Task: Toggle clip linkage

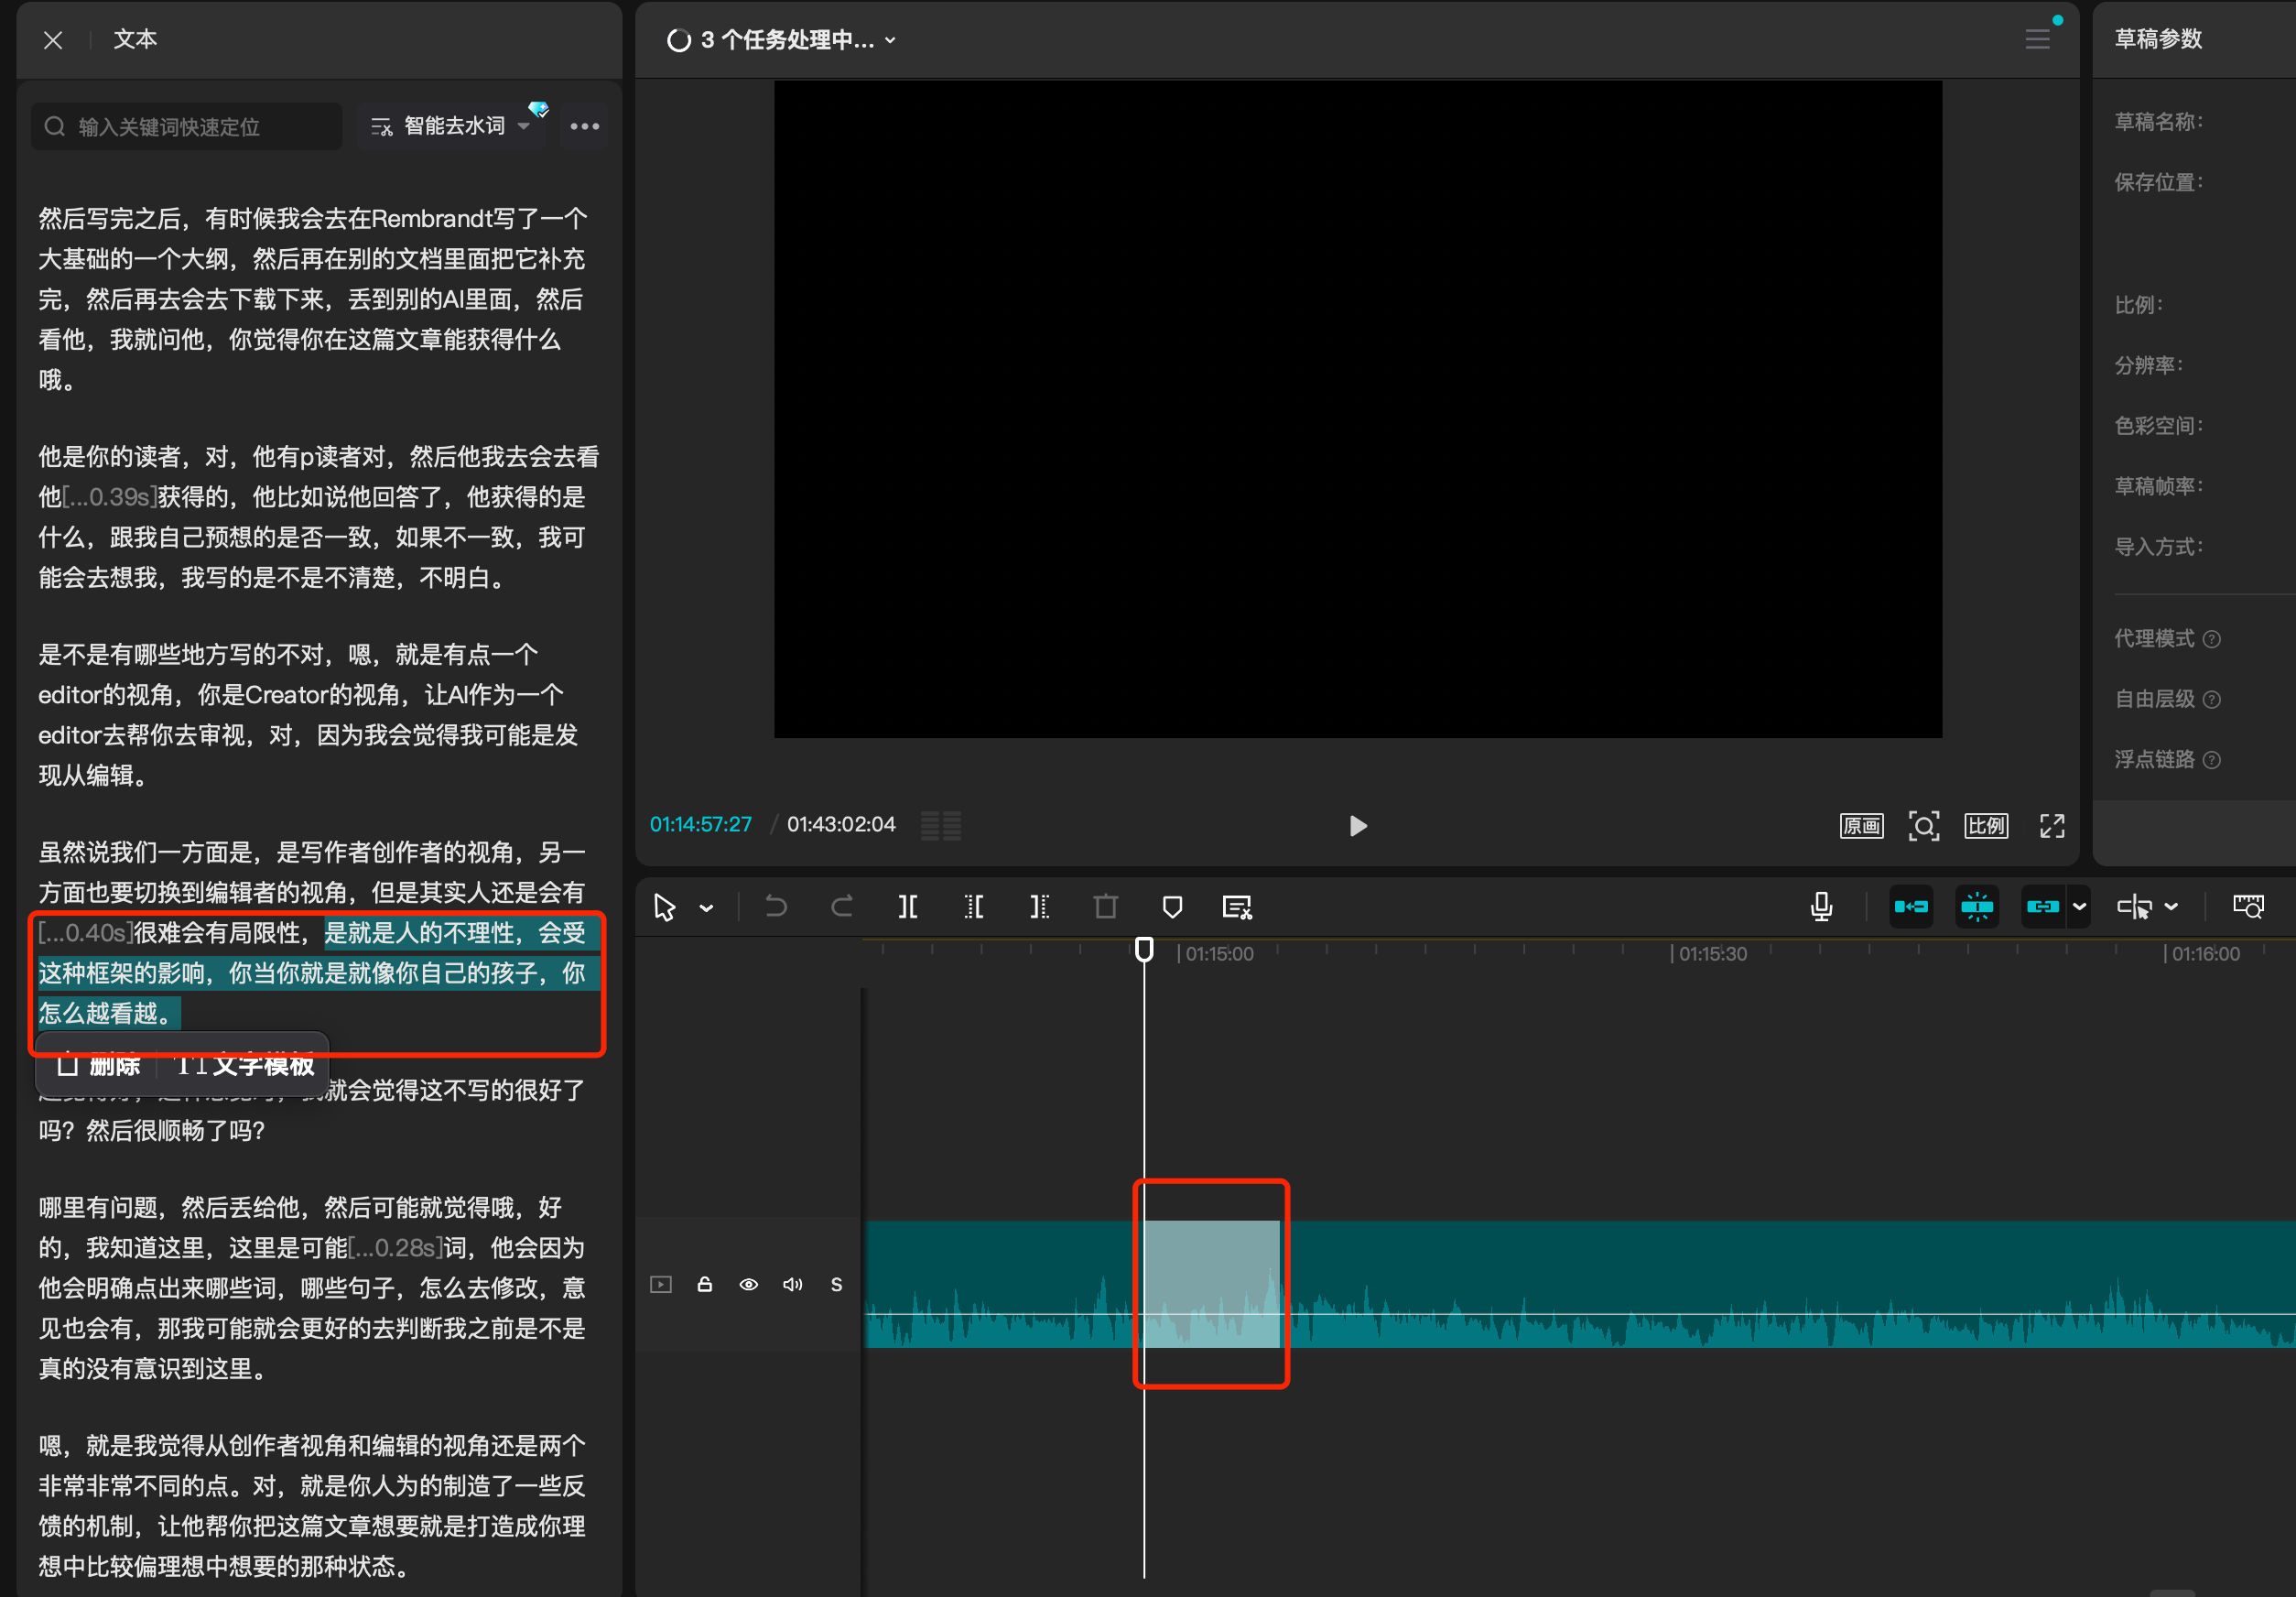Action: tap(2043, 907)
